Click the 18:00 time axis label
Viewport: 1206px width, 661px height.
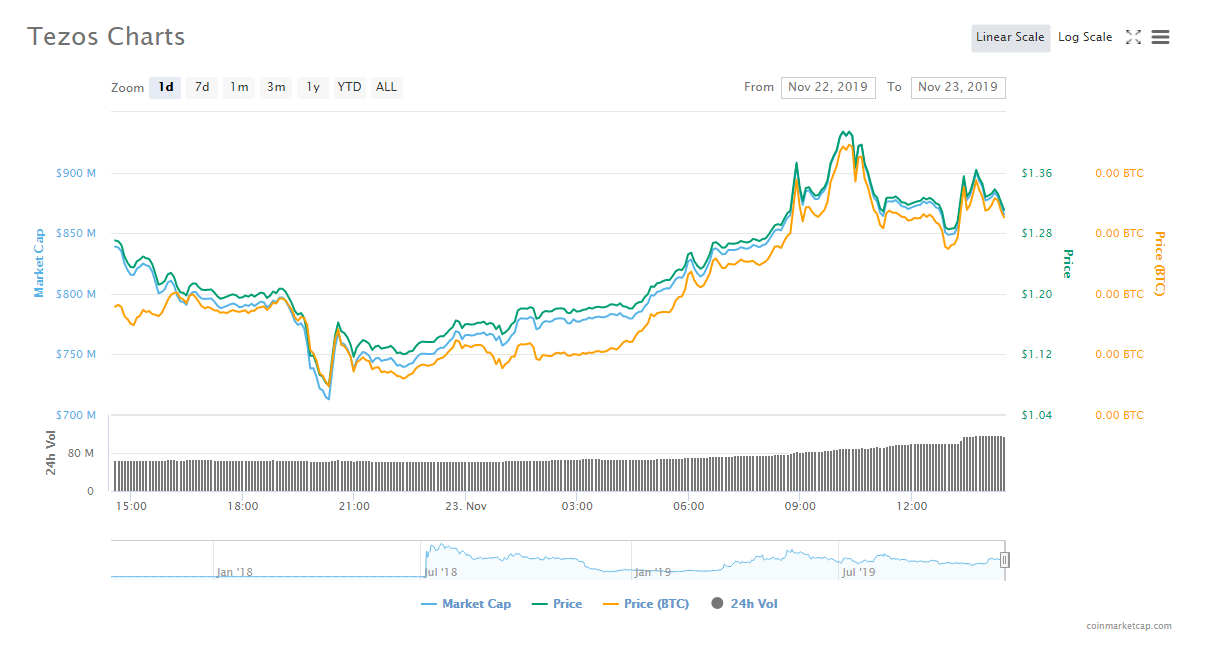pos(243,506)
